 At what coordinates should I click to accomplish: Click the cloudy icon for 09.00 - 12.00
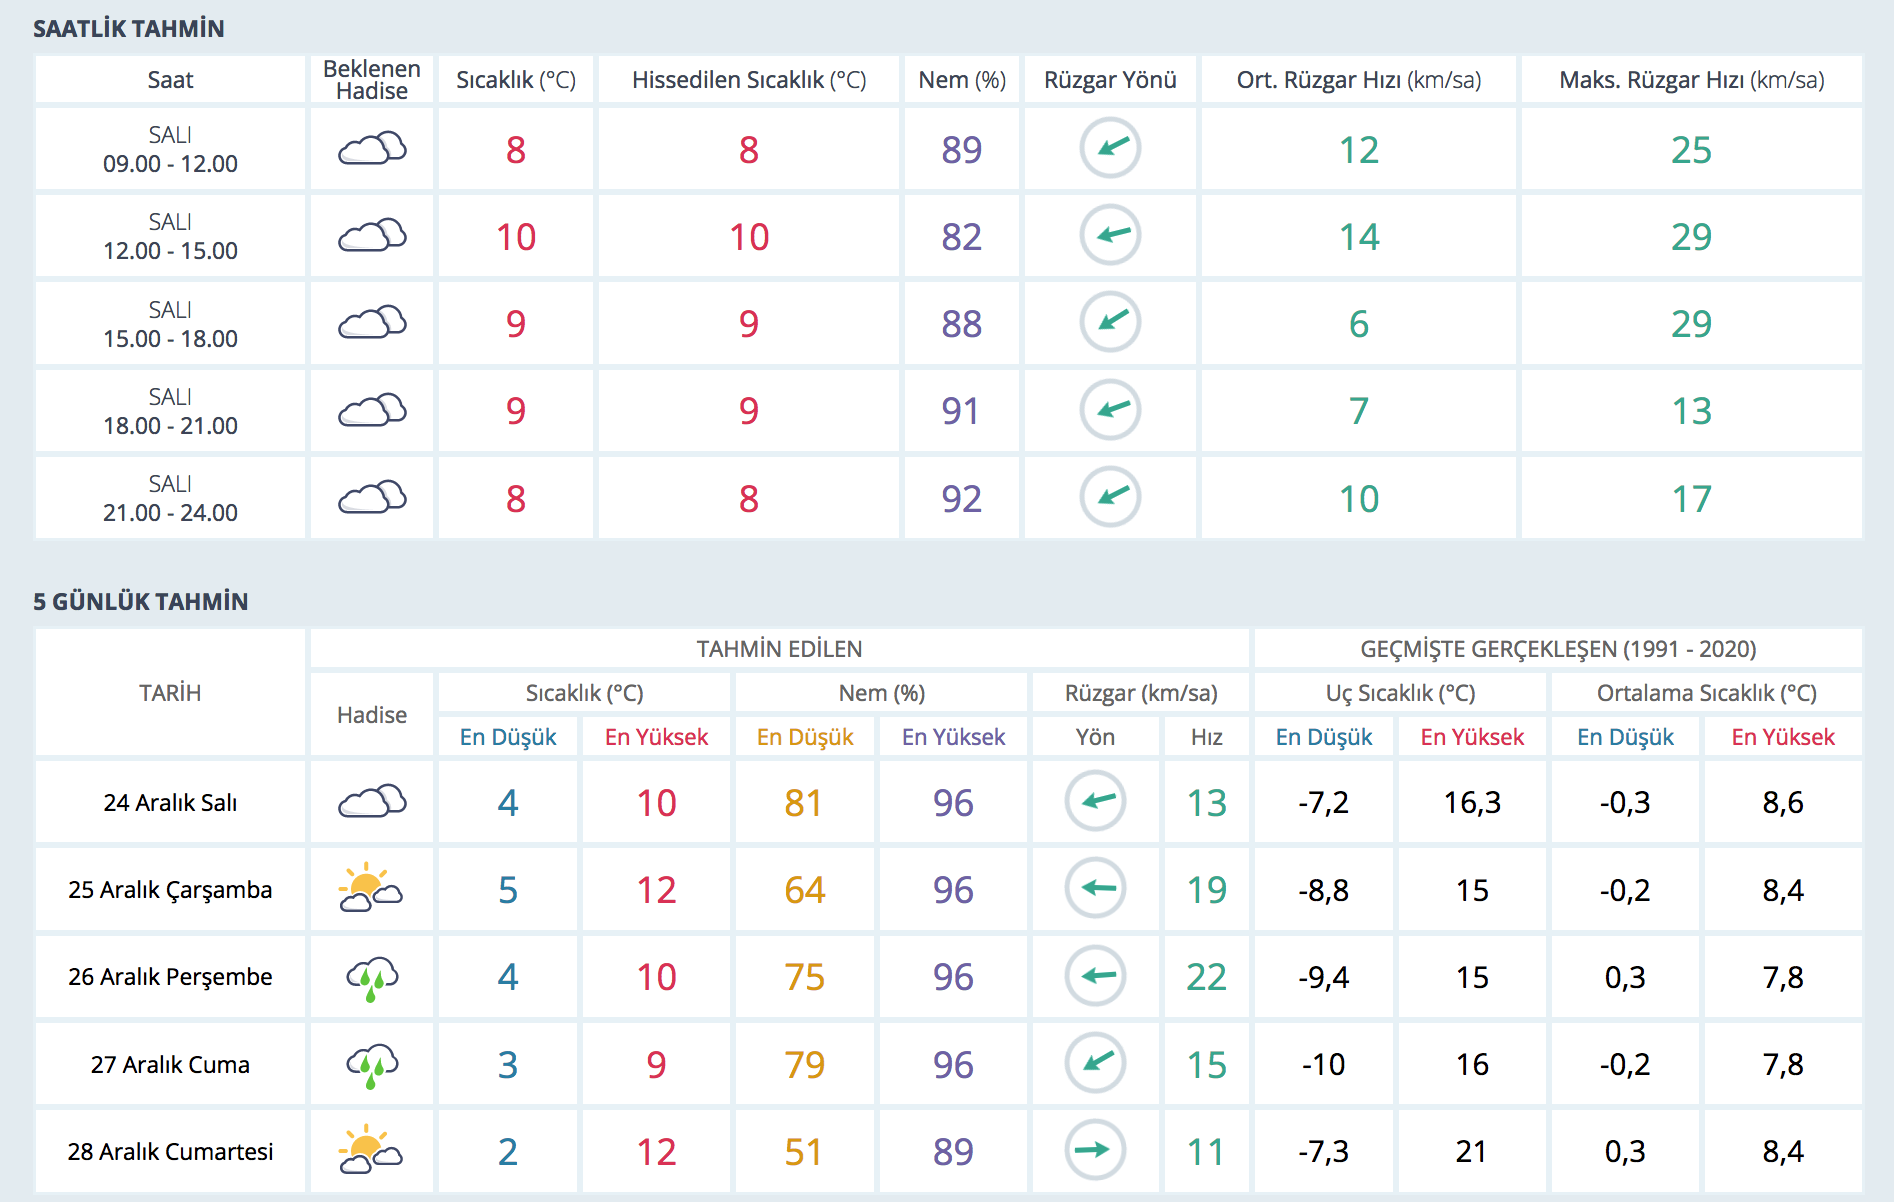(x=372, y=149)
